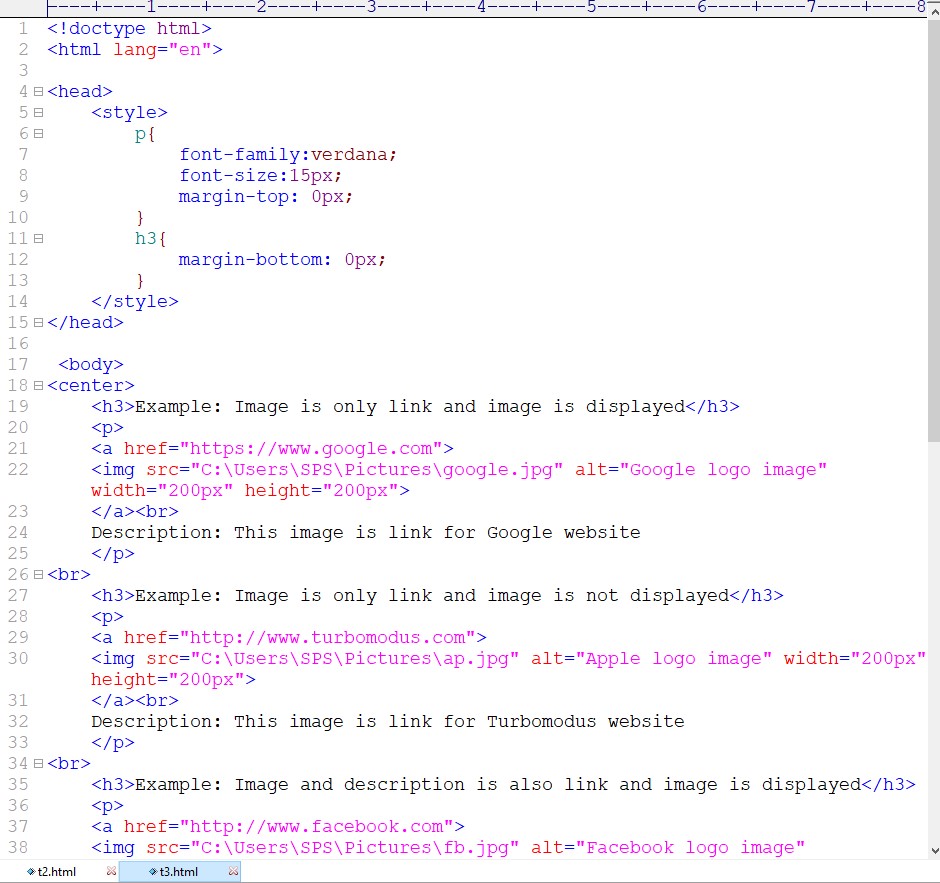The width and height of the screenshot is (940, 883).
Task: Click the fb.jpg image source path
Action: coord(355,848)
